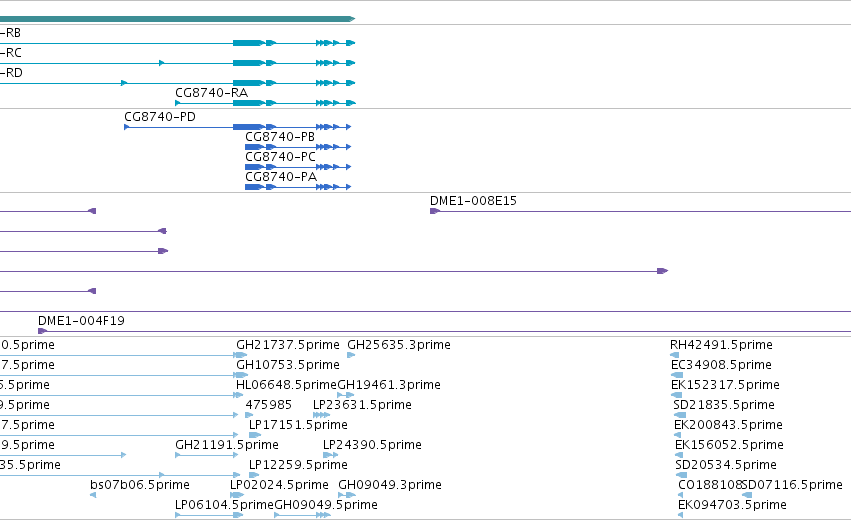Select EST GH10753.5prime
The image size is (851, 520).
(x=288, y=365)
